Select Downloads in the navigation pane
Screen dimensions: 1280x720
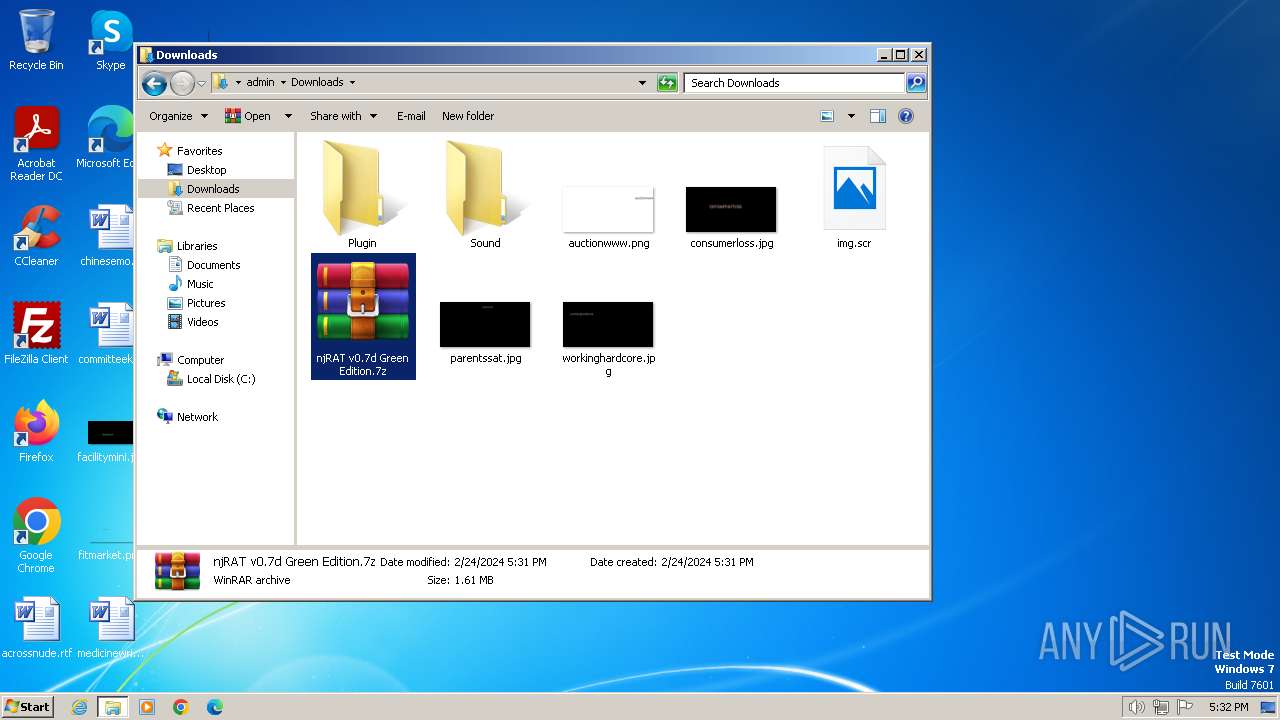pyautogui.click(x=213, y=189)
